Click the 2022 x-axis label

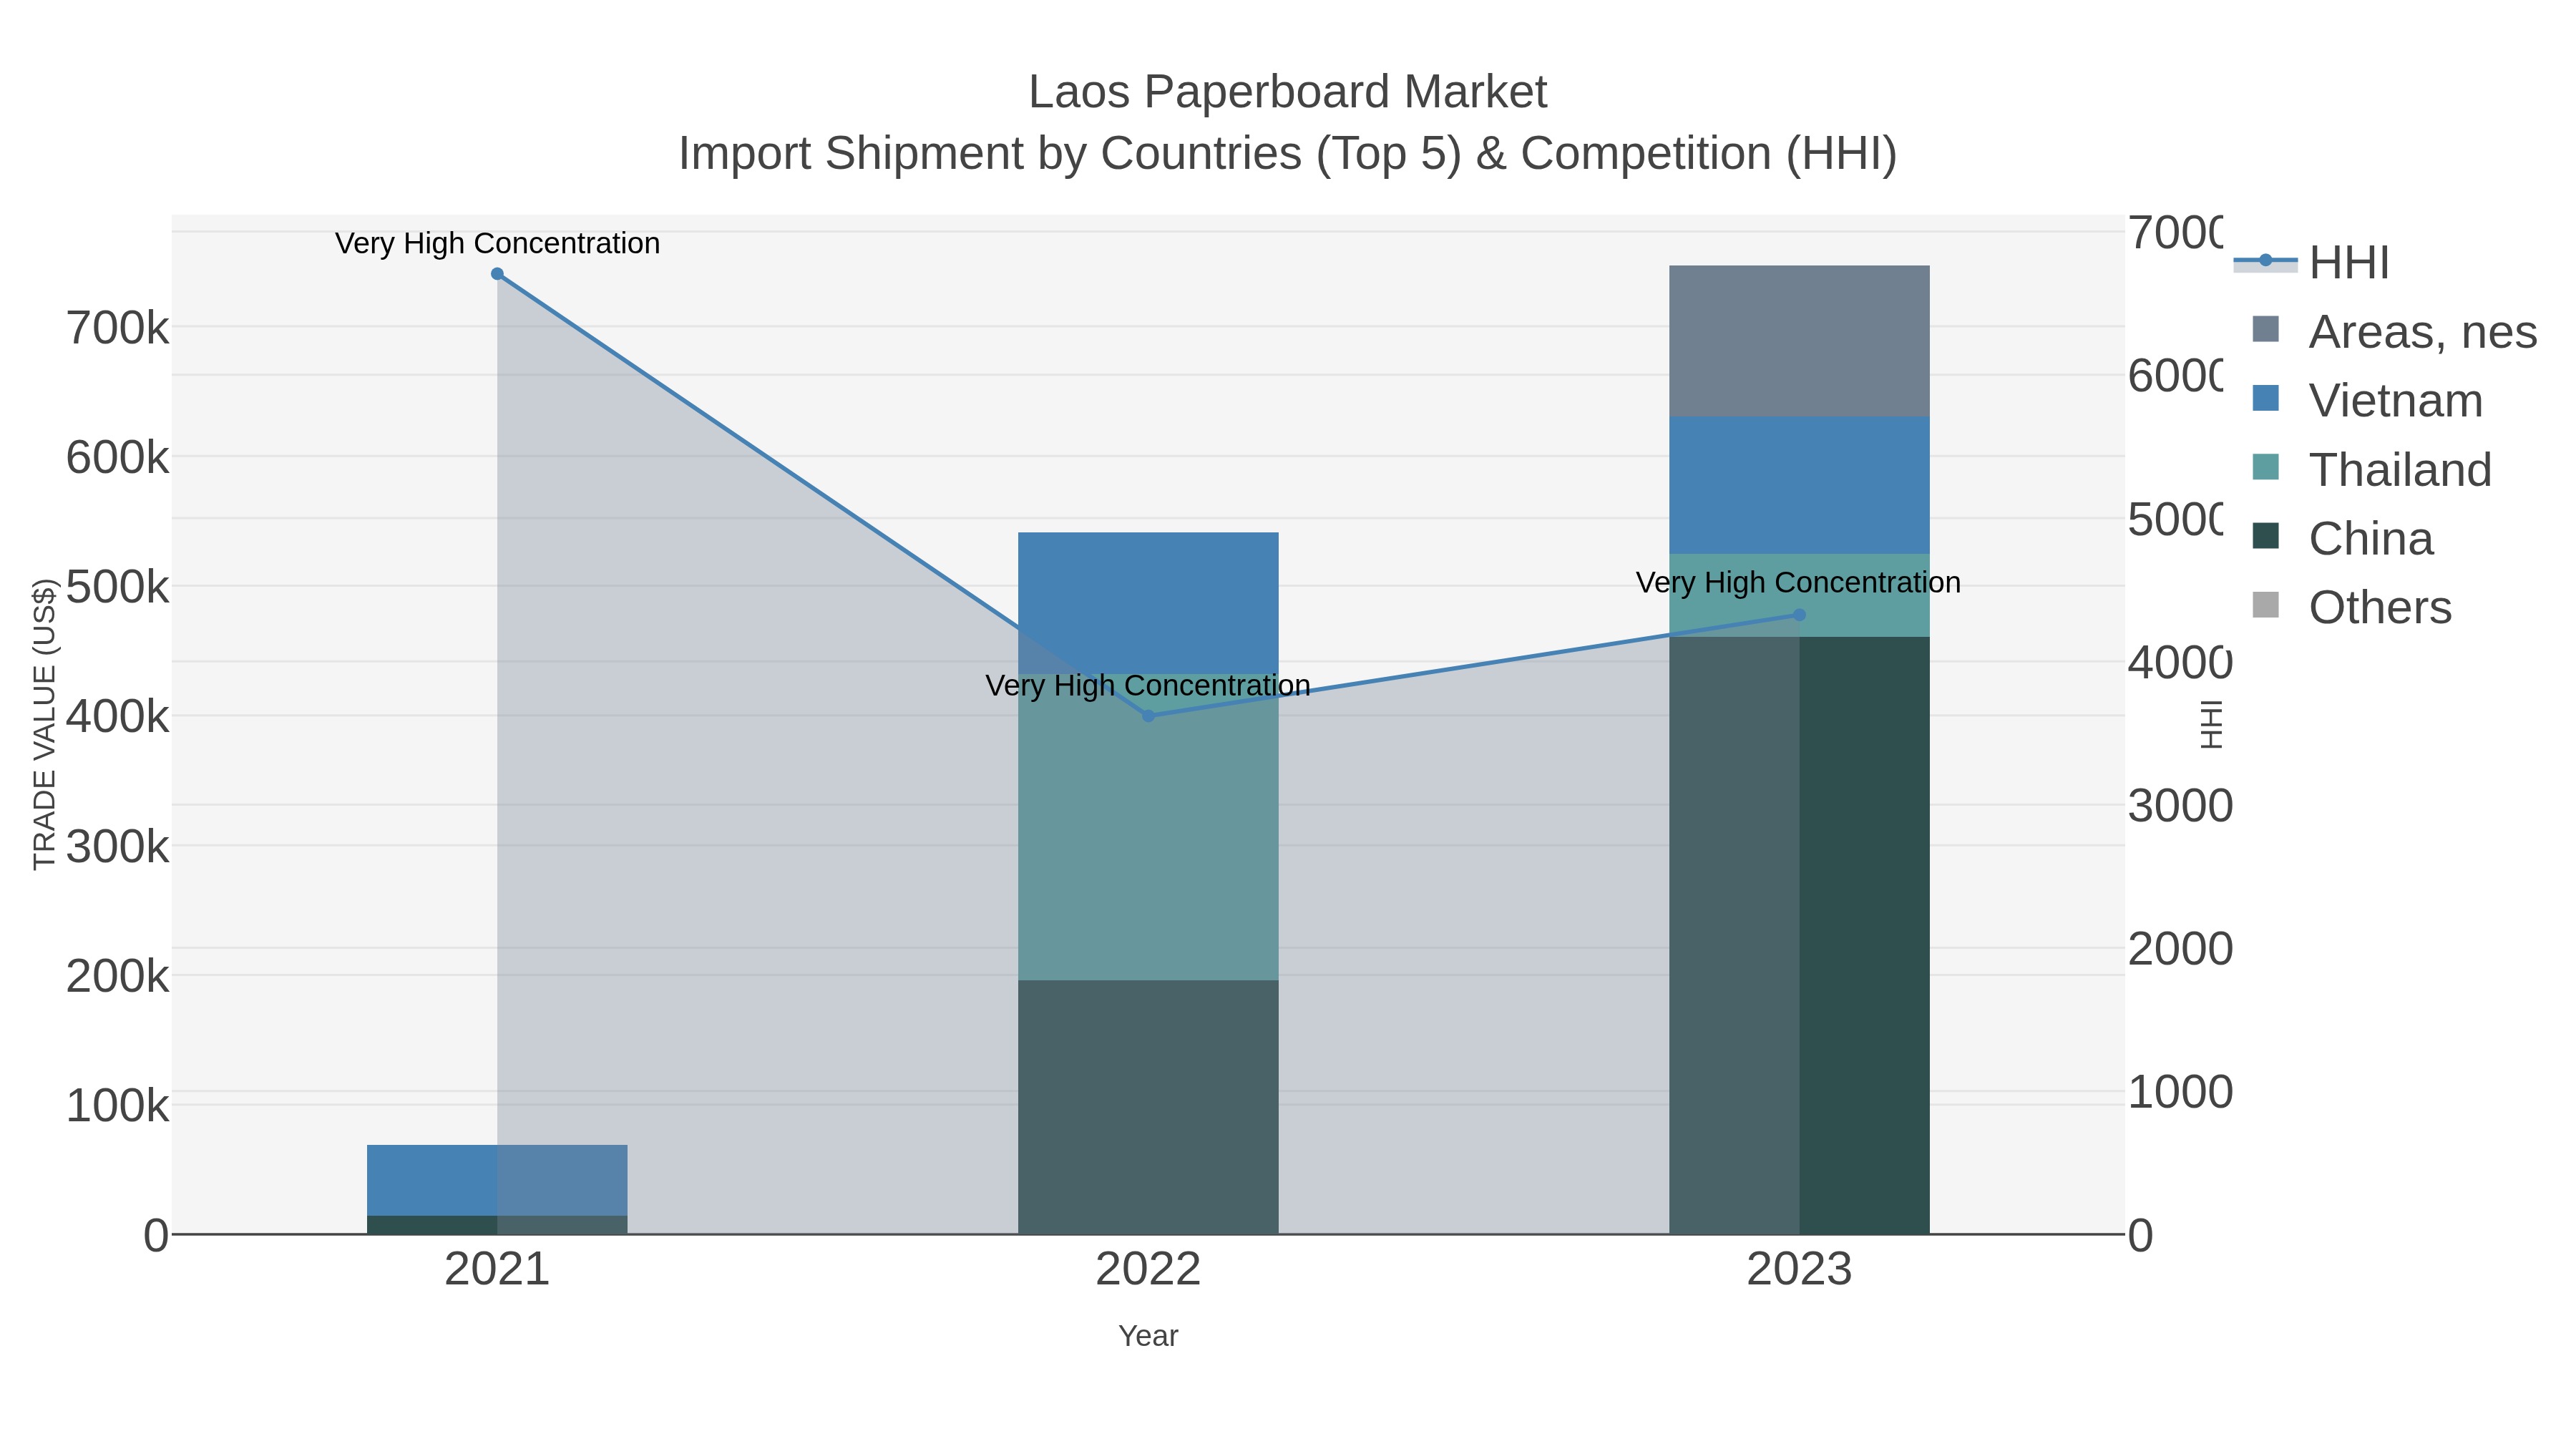tap(1148, 1270)
